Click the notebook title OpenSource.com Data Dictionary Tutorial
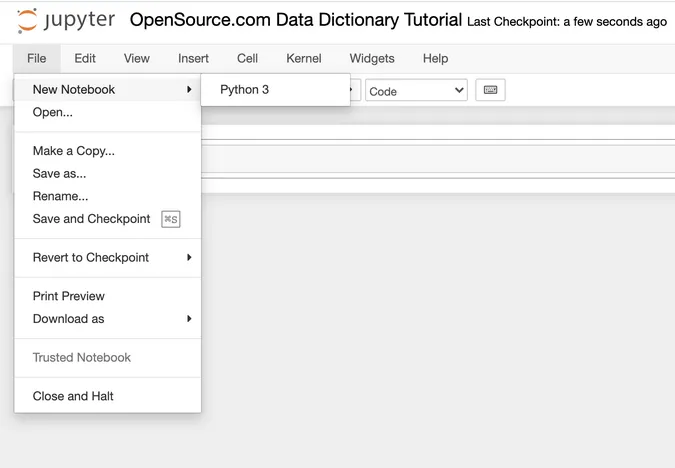The height and width of the screenshot is (468, 675). coord(296,20)
